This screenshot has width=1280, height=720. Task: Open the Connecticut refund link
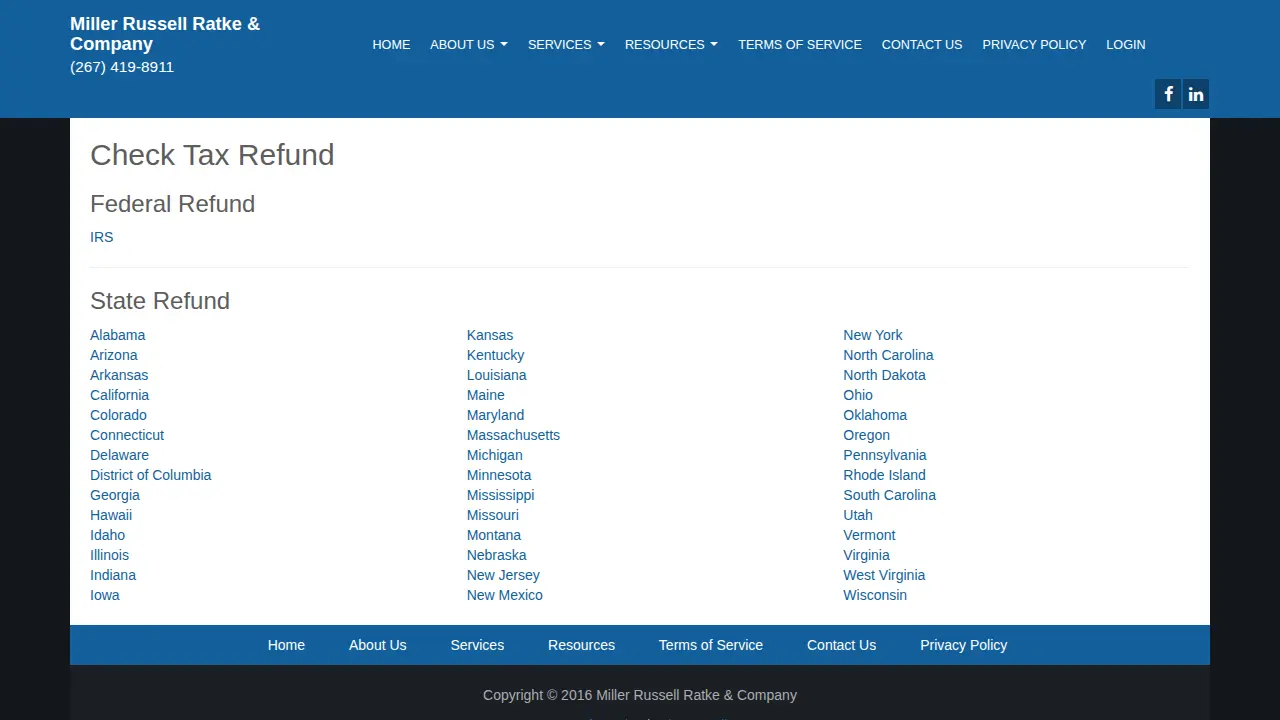pos(127,435)
